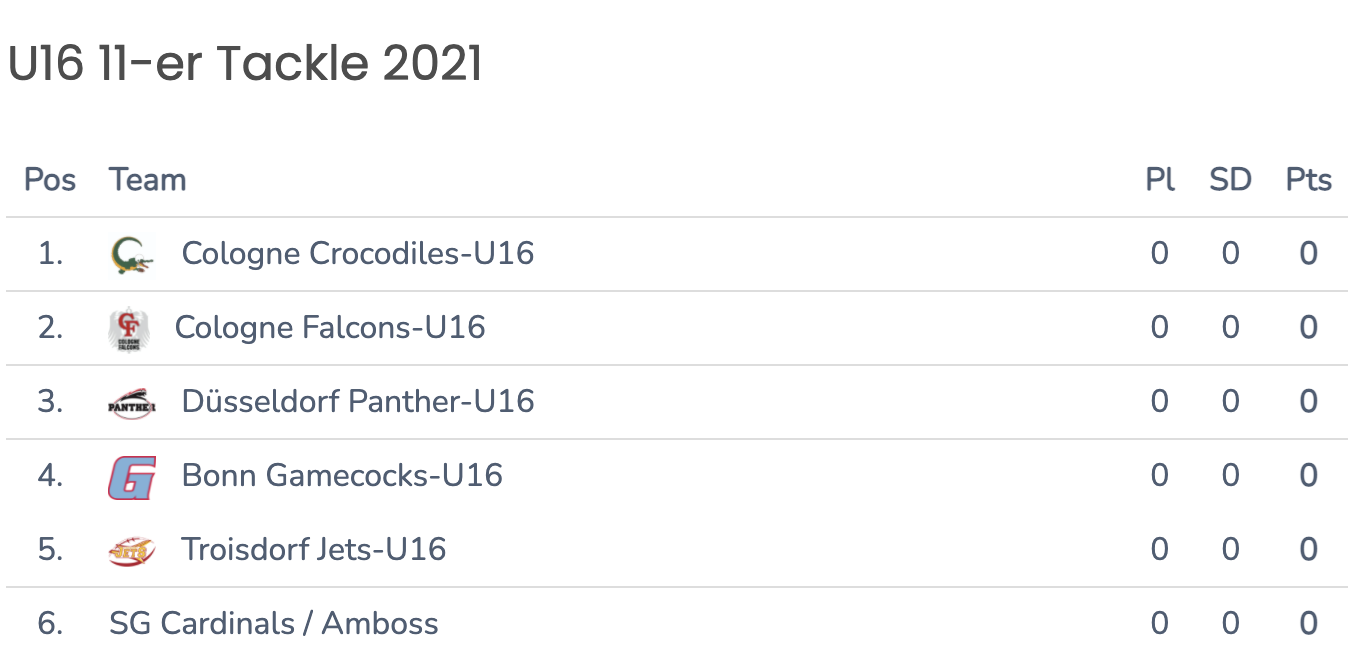Click the Pts value for Cologne Crocodiles-U16
Viewport: 1356px width, 668px height.
pos(1309,254)
